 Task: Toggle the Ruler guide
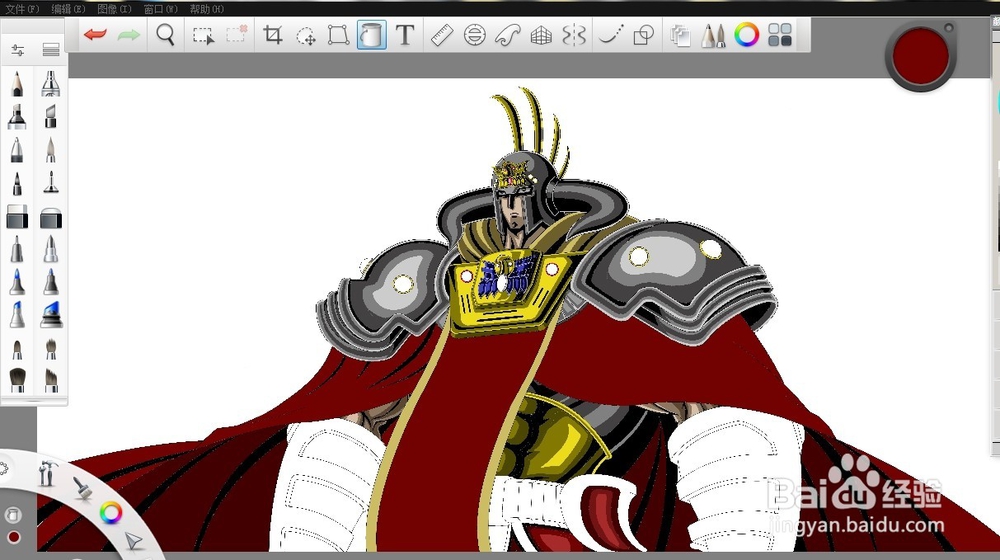[x=441, y=35]
